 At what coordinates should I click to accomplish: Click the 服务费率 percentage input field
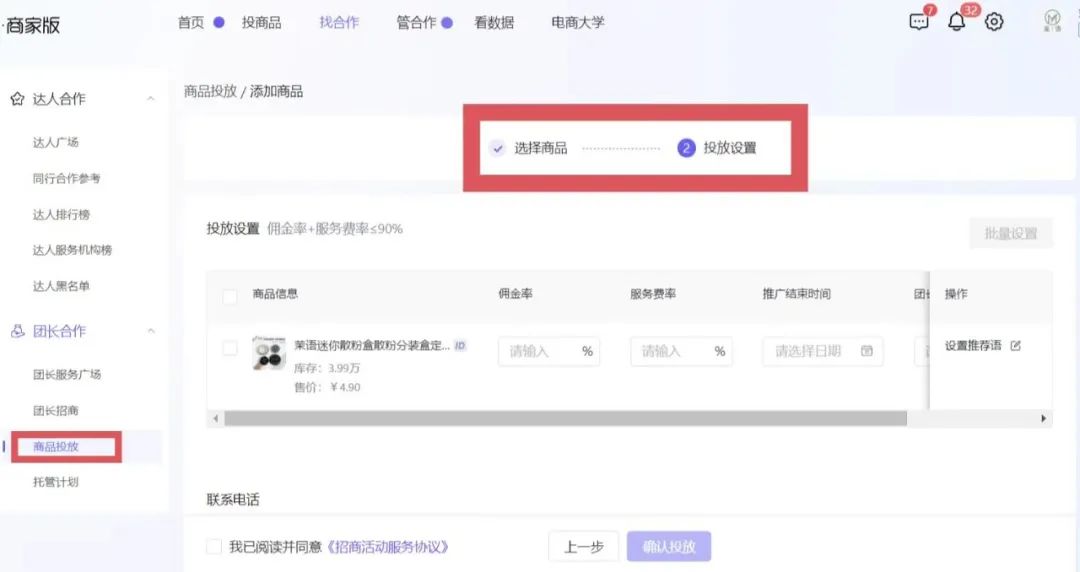point(681,351)
